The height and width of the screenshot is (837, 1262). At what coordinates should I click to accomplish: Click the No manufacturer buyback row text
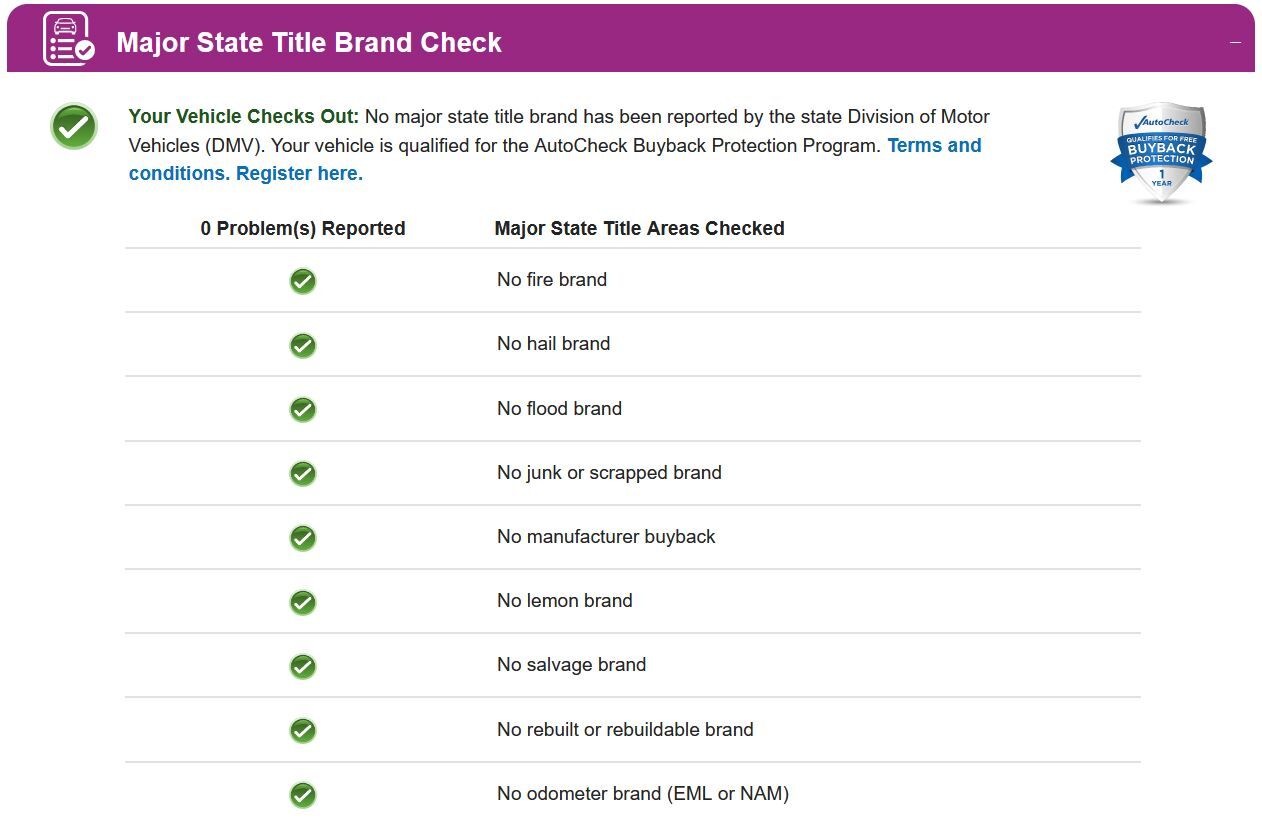[x=606, y=537]
